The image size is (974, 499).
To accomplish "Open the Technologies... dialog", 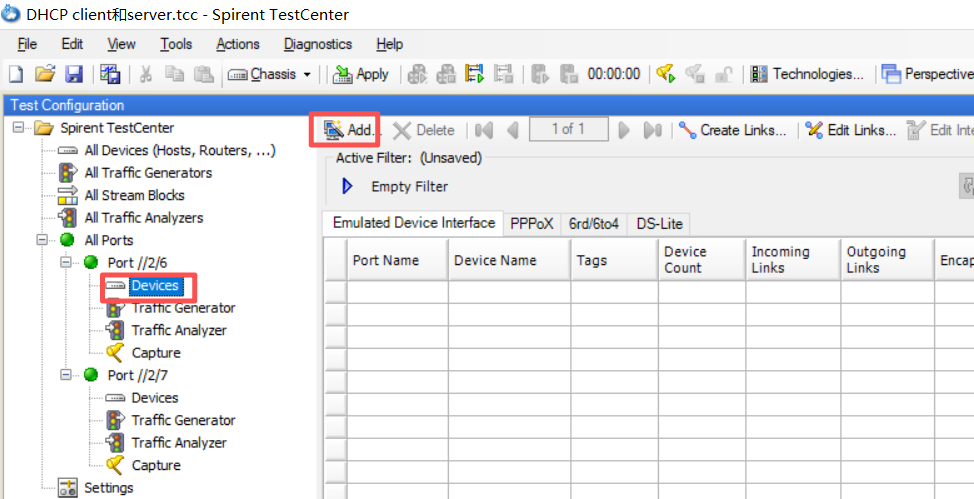I will 807,75.
